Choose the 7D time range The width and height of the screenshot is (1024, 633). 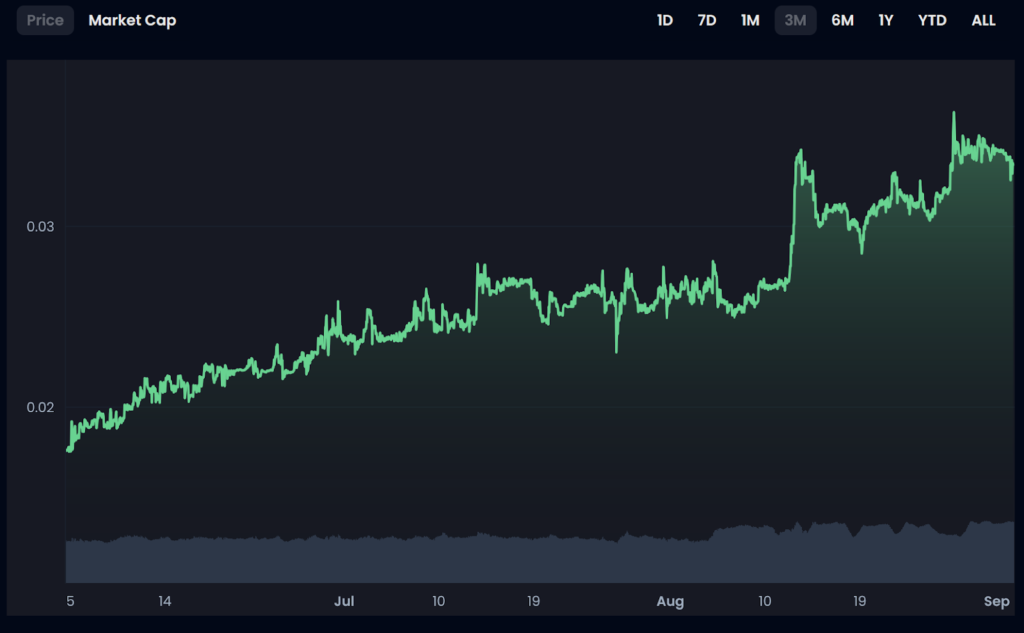click(706, 20)
